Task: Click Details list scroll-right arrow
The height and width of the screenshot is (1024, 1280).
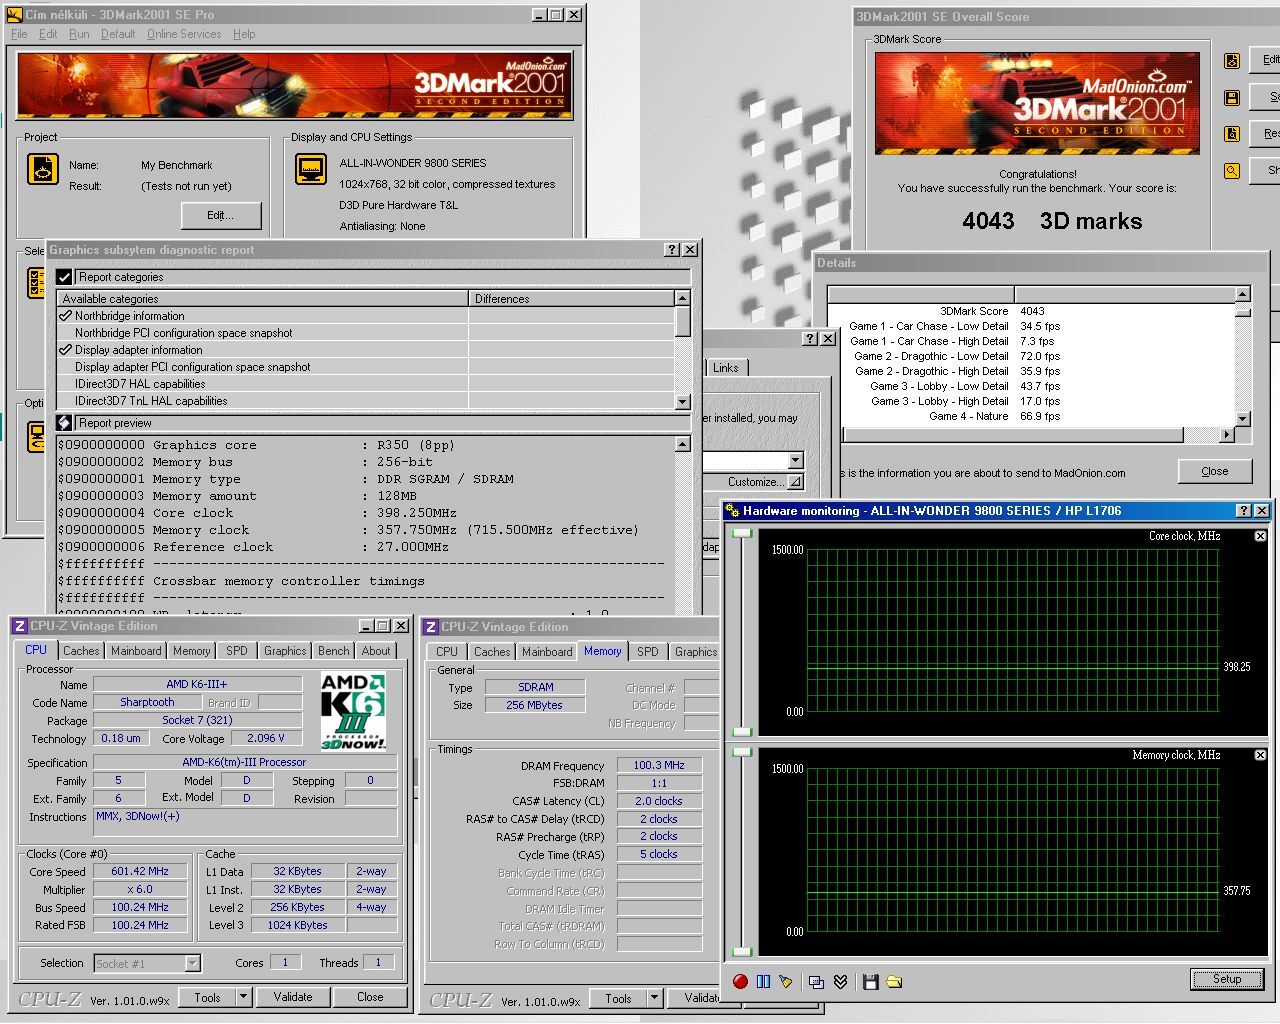Action: point(1227,435)
